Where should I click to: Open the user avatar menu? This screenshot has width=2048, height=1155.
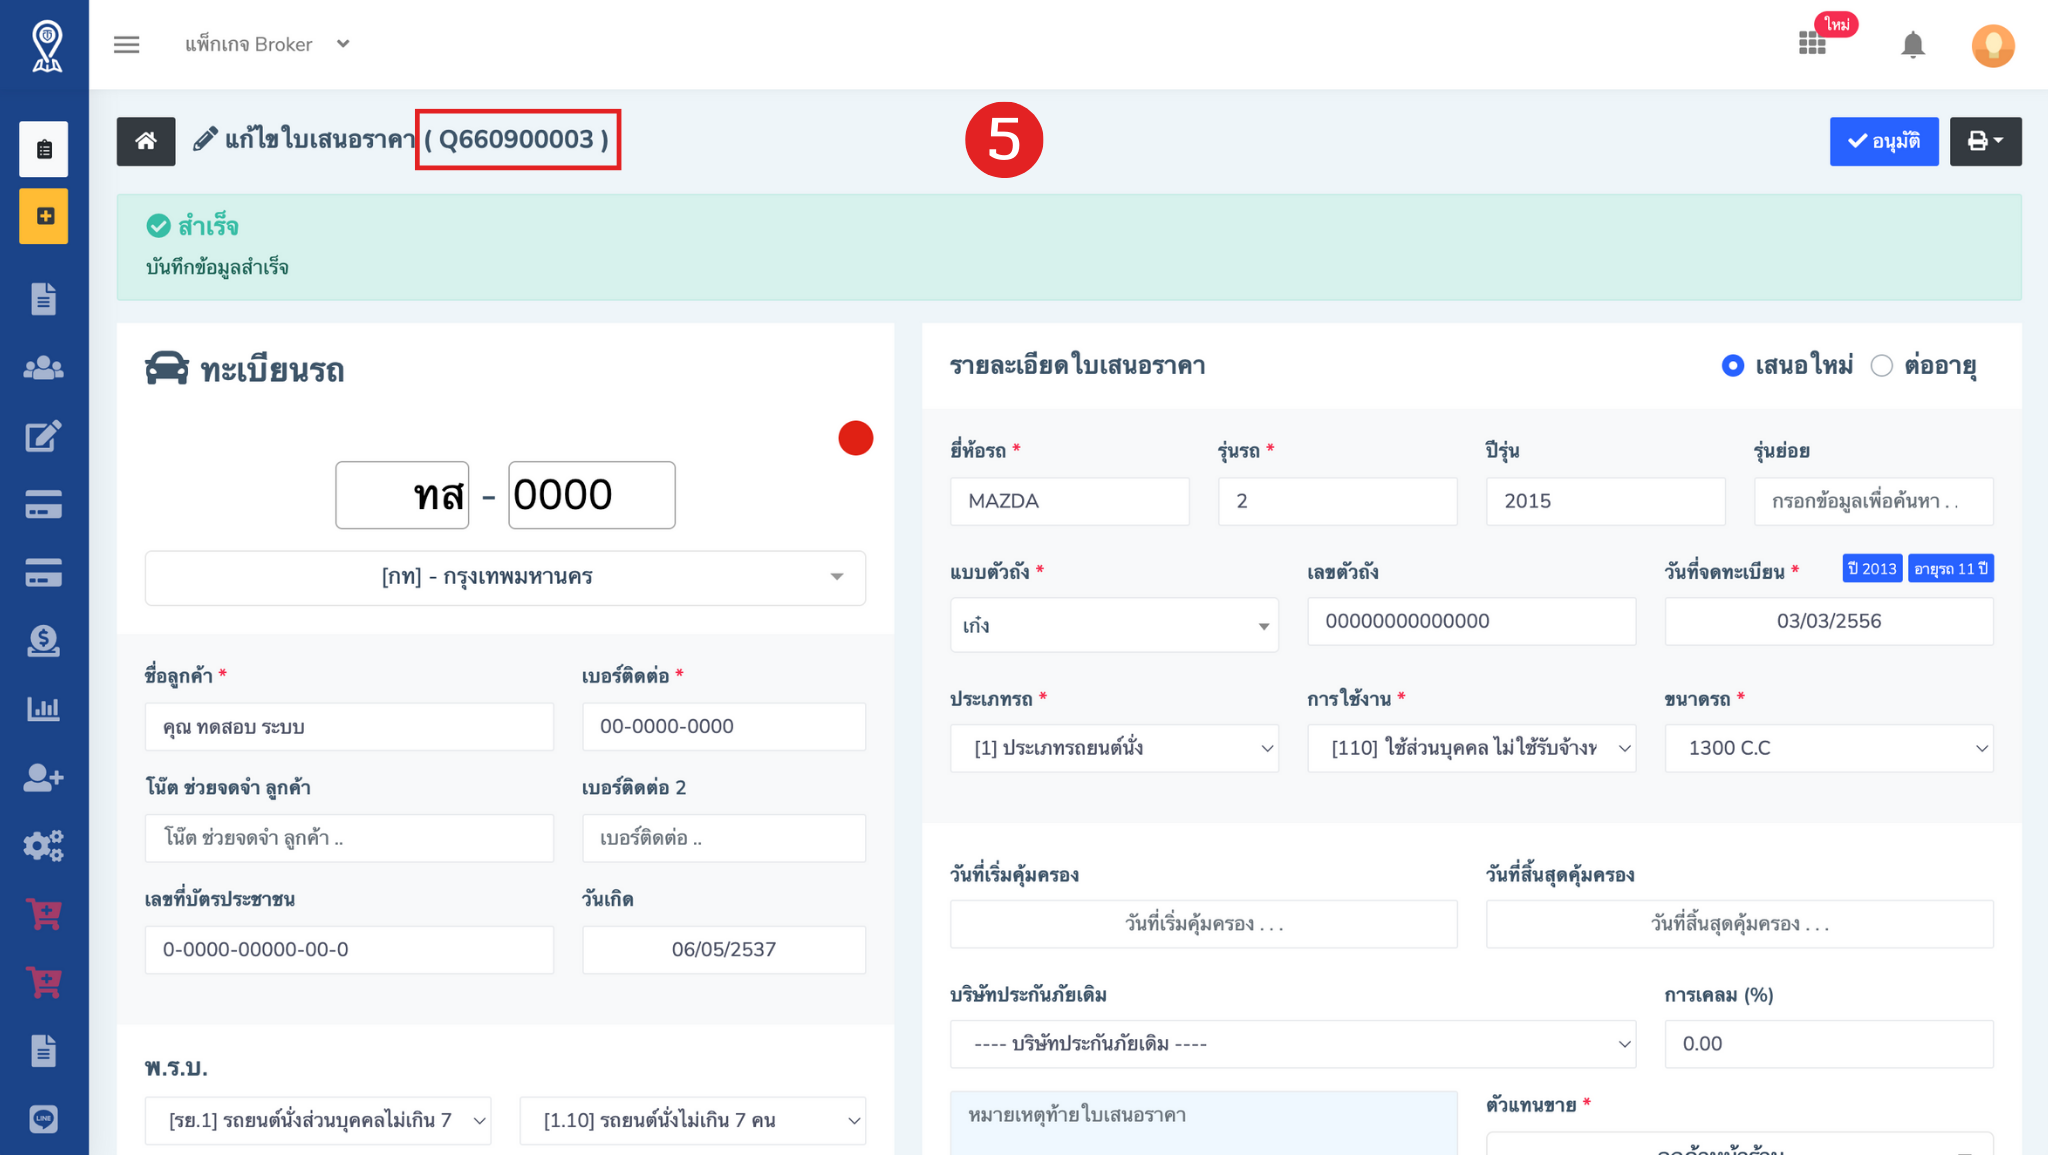(x=1993, y=45)
